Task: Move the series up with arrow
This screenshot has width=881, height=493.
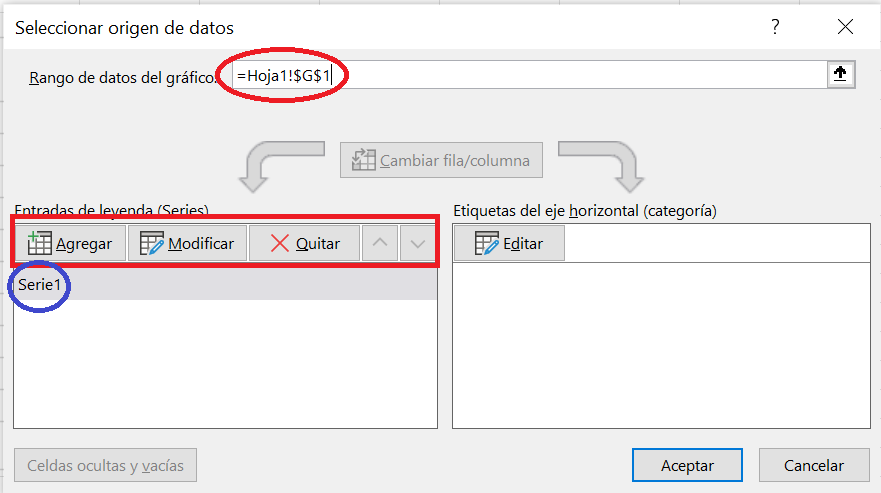Action: pyautogui.click(x=379, y=243)
